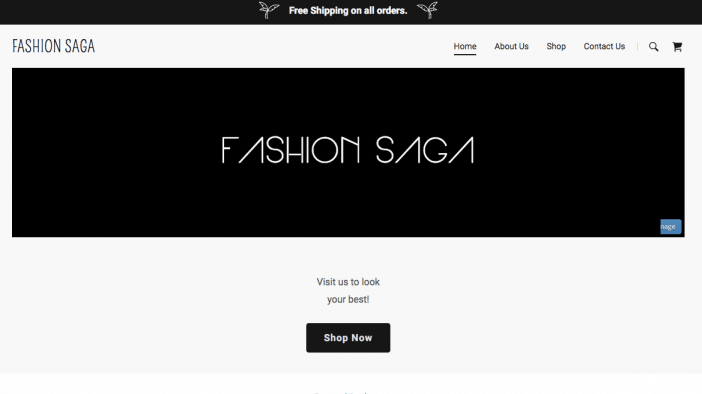Open the shopping cart icon
This screenshot has width=702, height=394.
pyautogui.click(x=677, y=47)
